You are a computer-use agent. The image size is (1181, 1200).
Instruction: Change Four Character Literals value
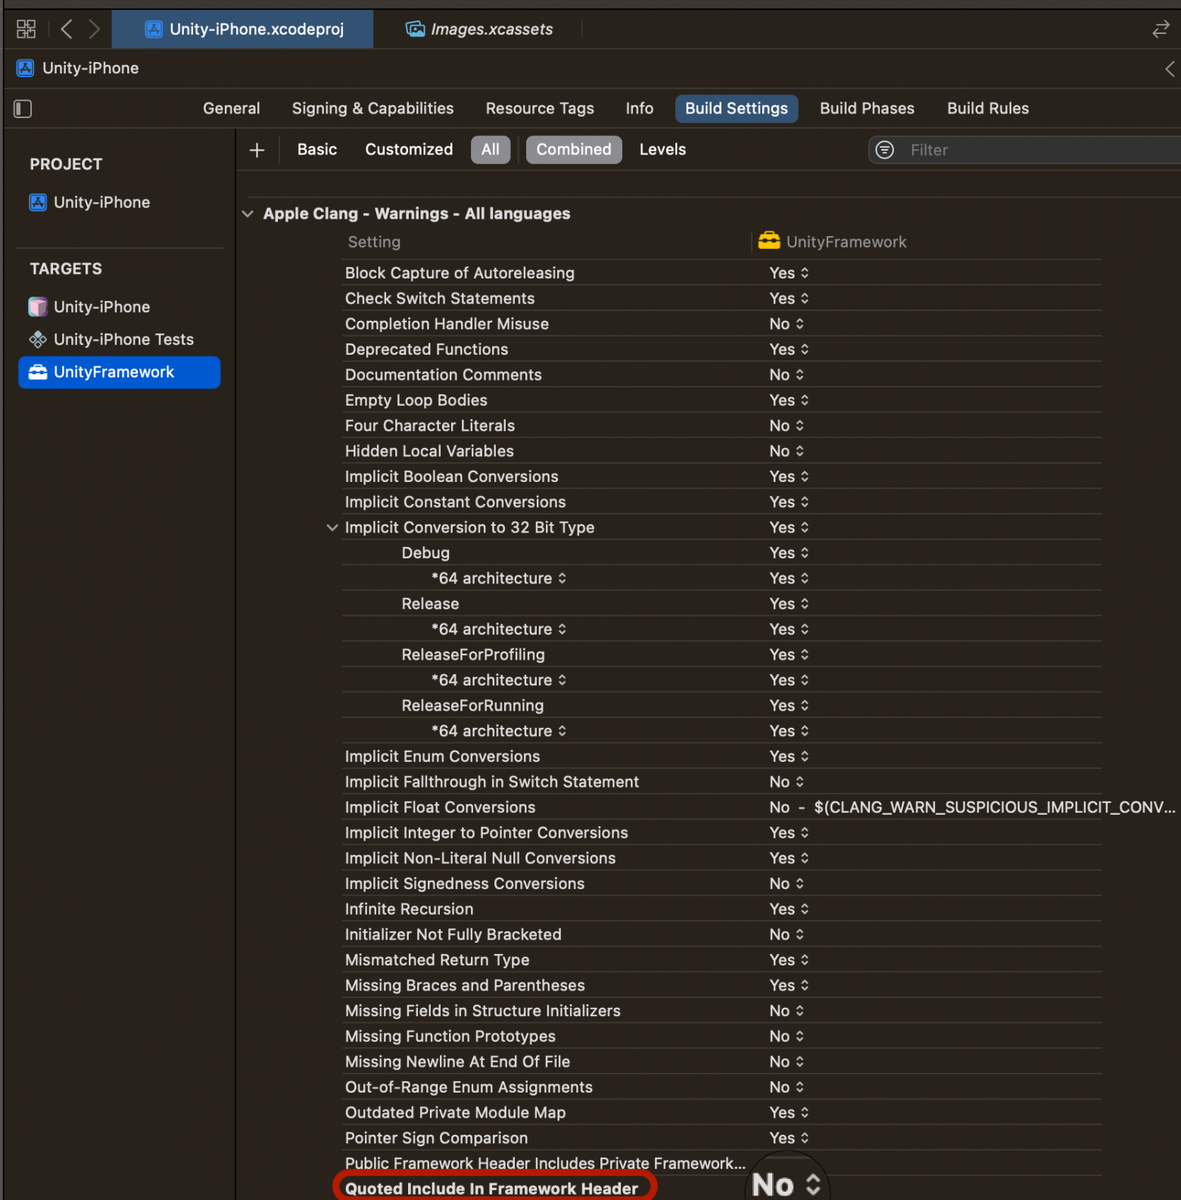(x=787, y=426)
